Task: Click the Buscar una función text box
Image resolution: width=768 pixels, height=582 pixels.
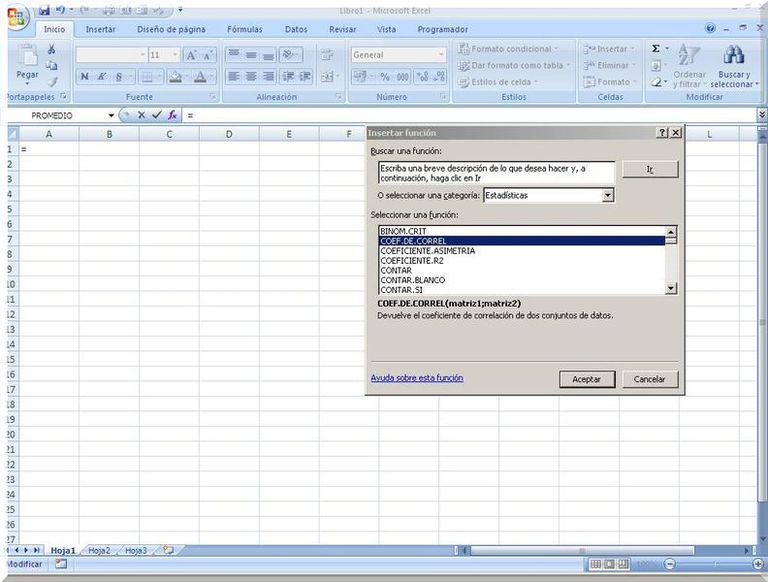Action: point(490,172)
